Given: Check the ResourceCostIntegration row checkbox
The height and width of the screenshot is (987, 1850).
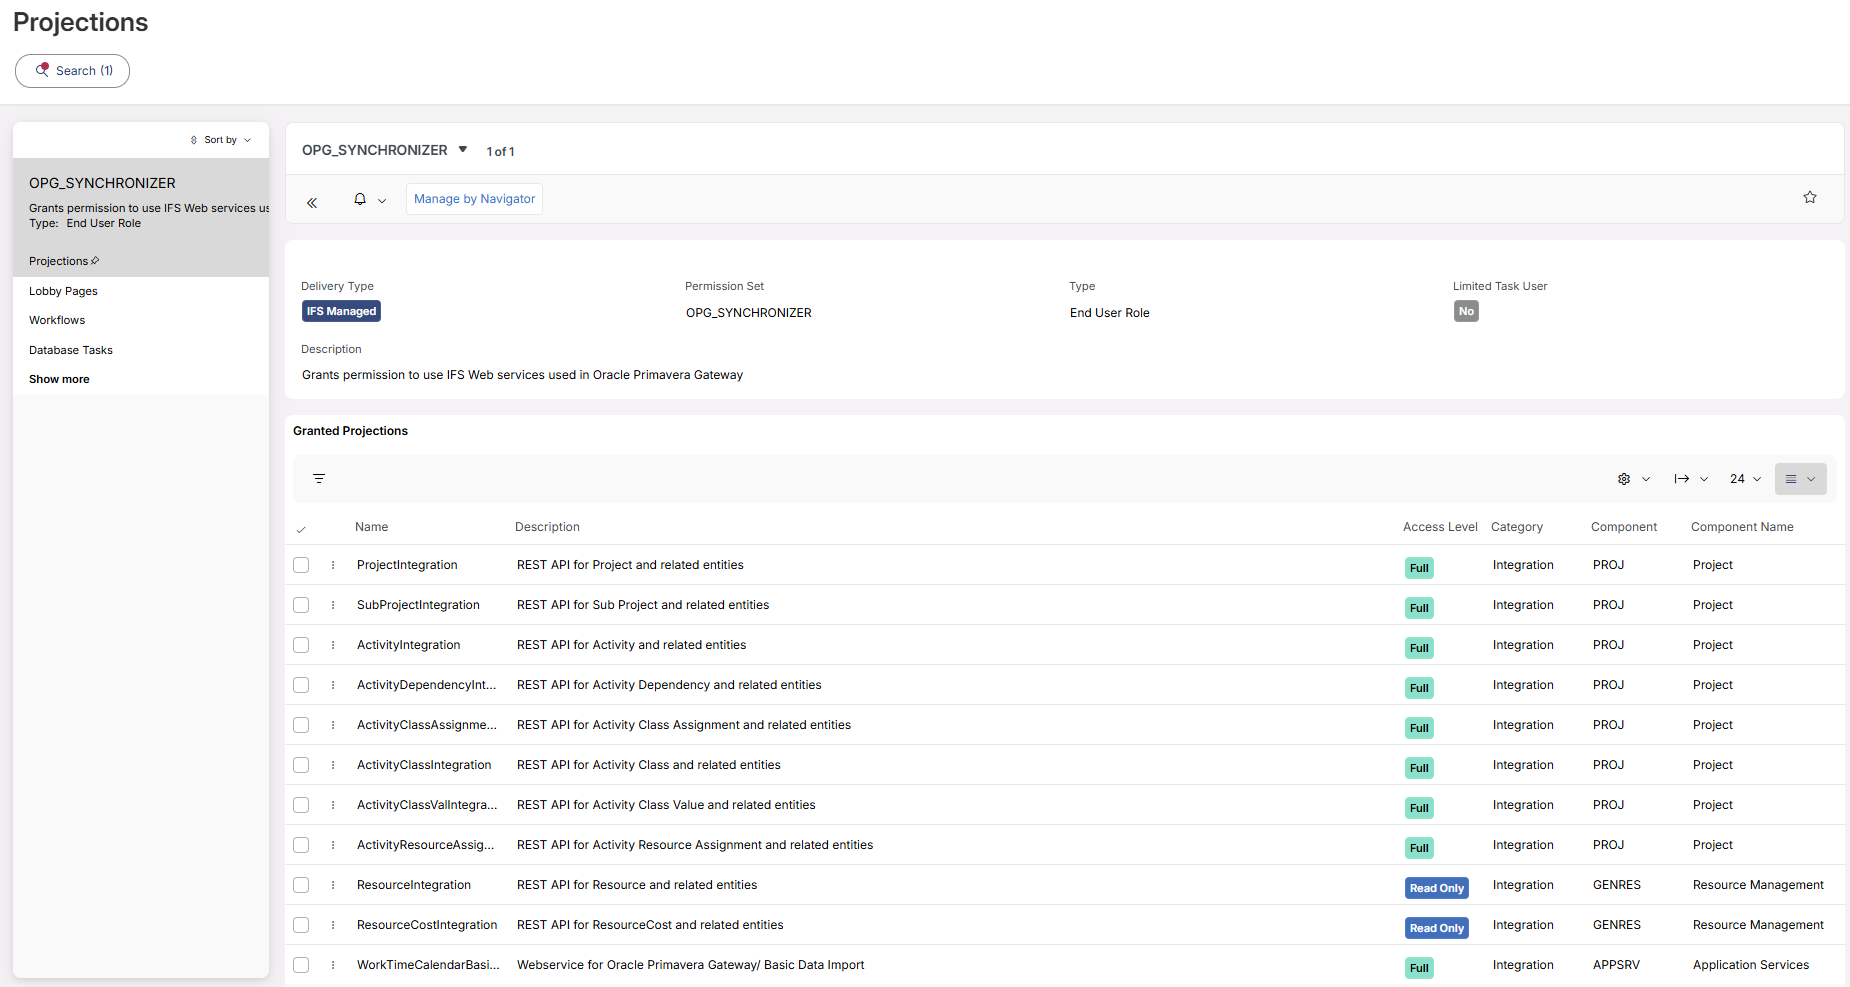Looking at the screenshot, I should [301, 925].
